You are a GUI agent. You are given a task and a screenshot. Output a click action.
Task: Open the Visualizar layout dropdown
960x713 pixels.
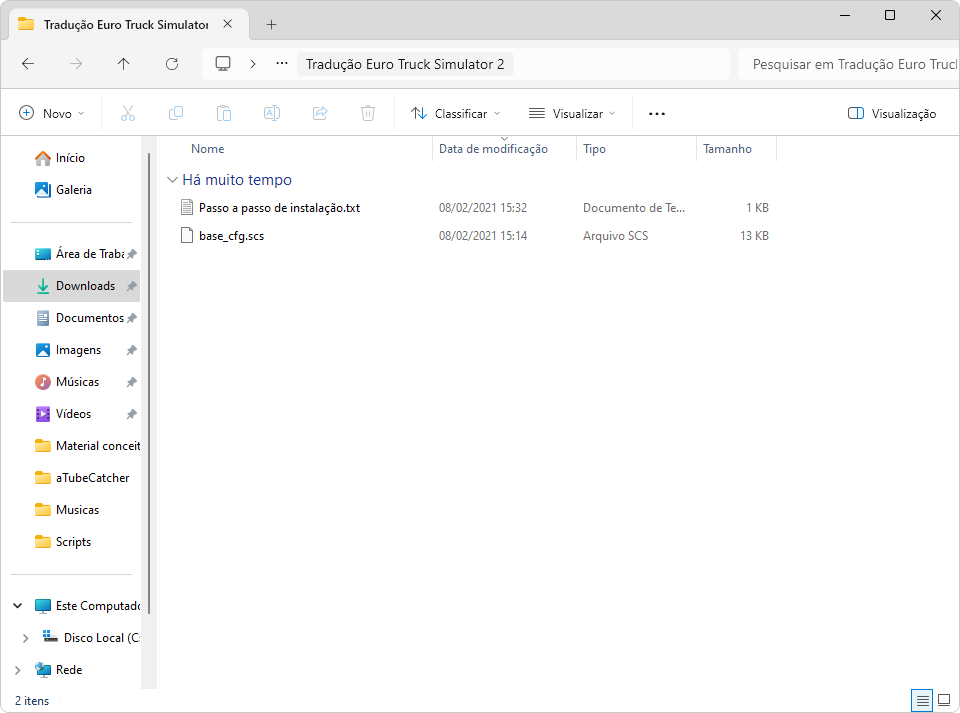click(572, 113)
